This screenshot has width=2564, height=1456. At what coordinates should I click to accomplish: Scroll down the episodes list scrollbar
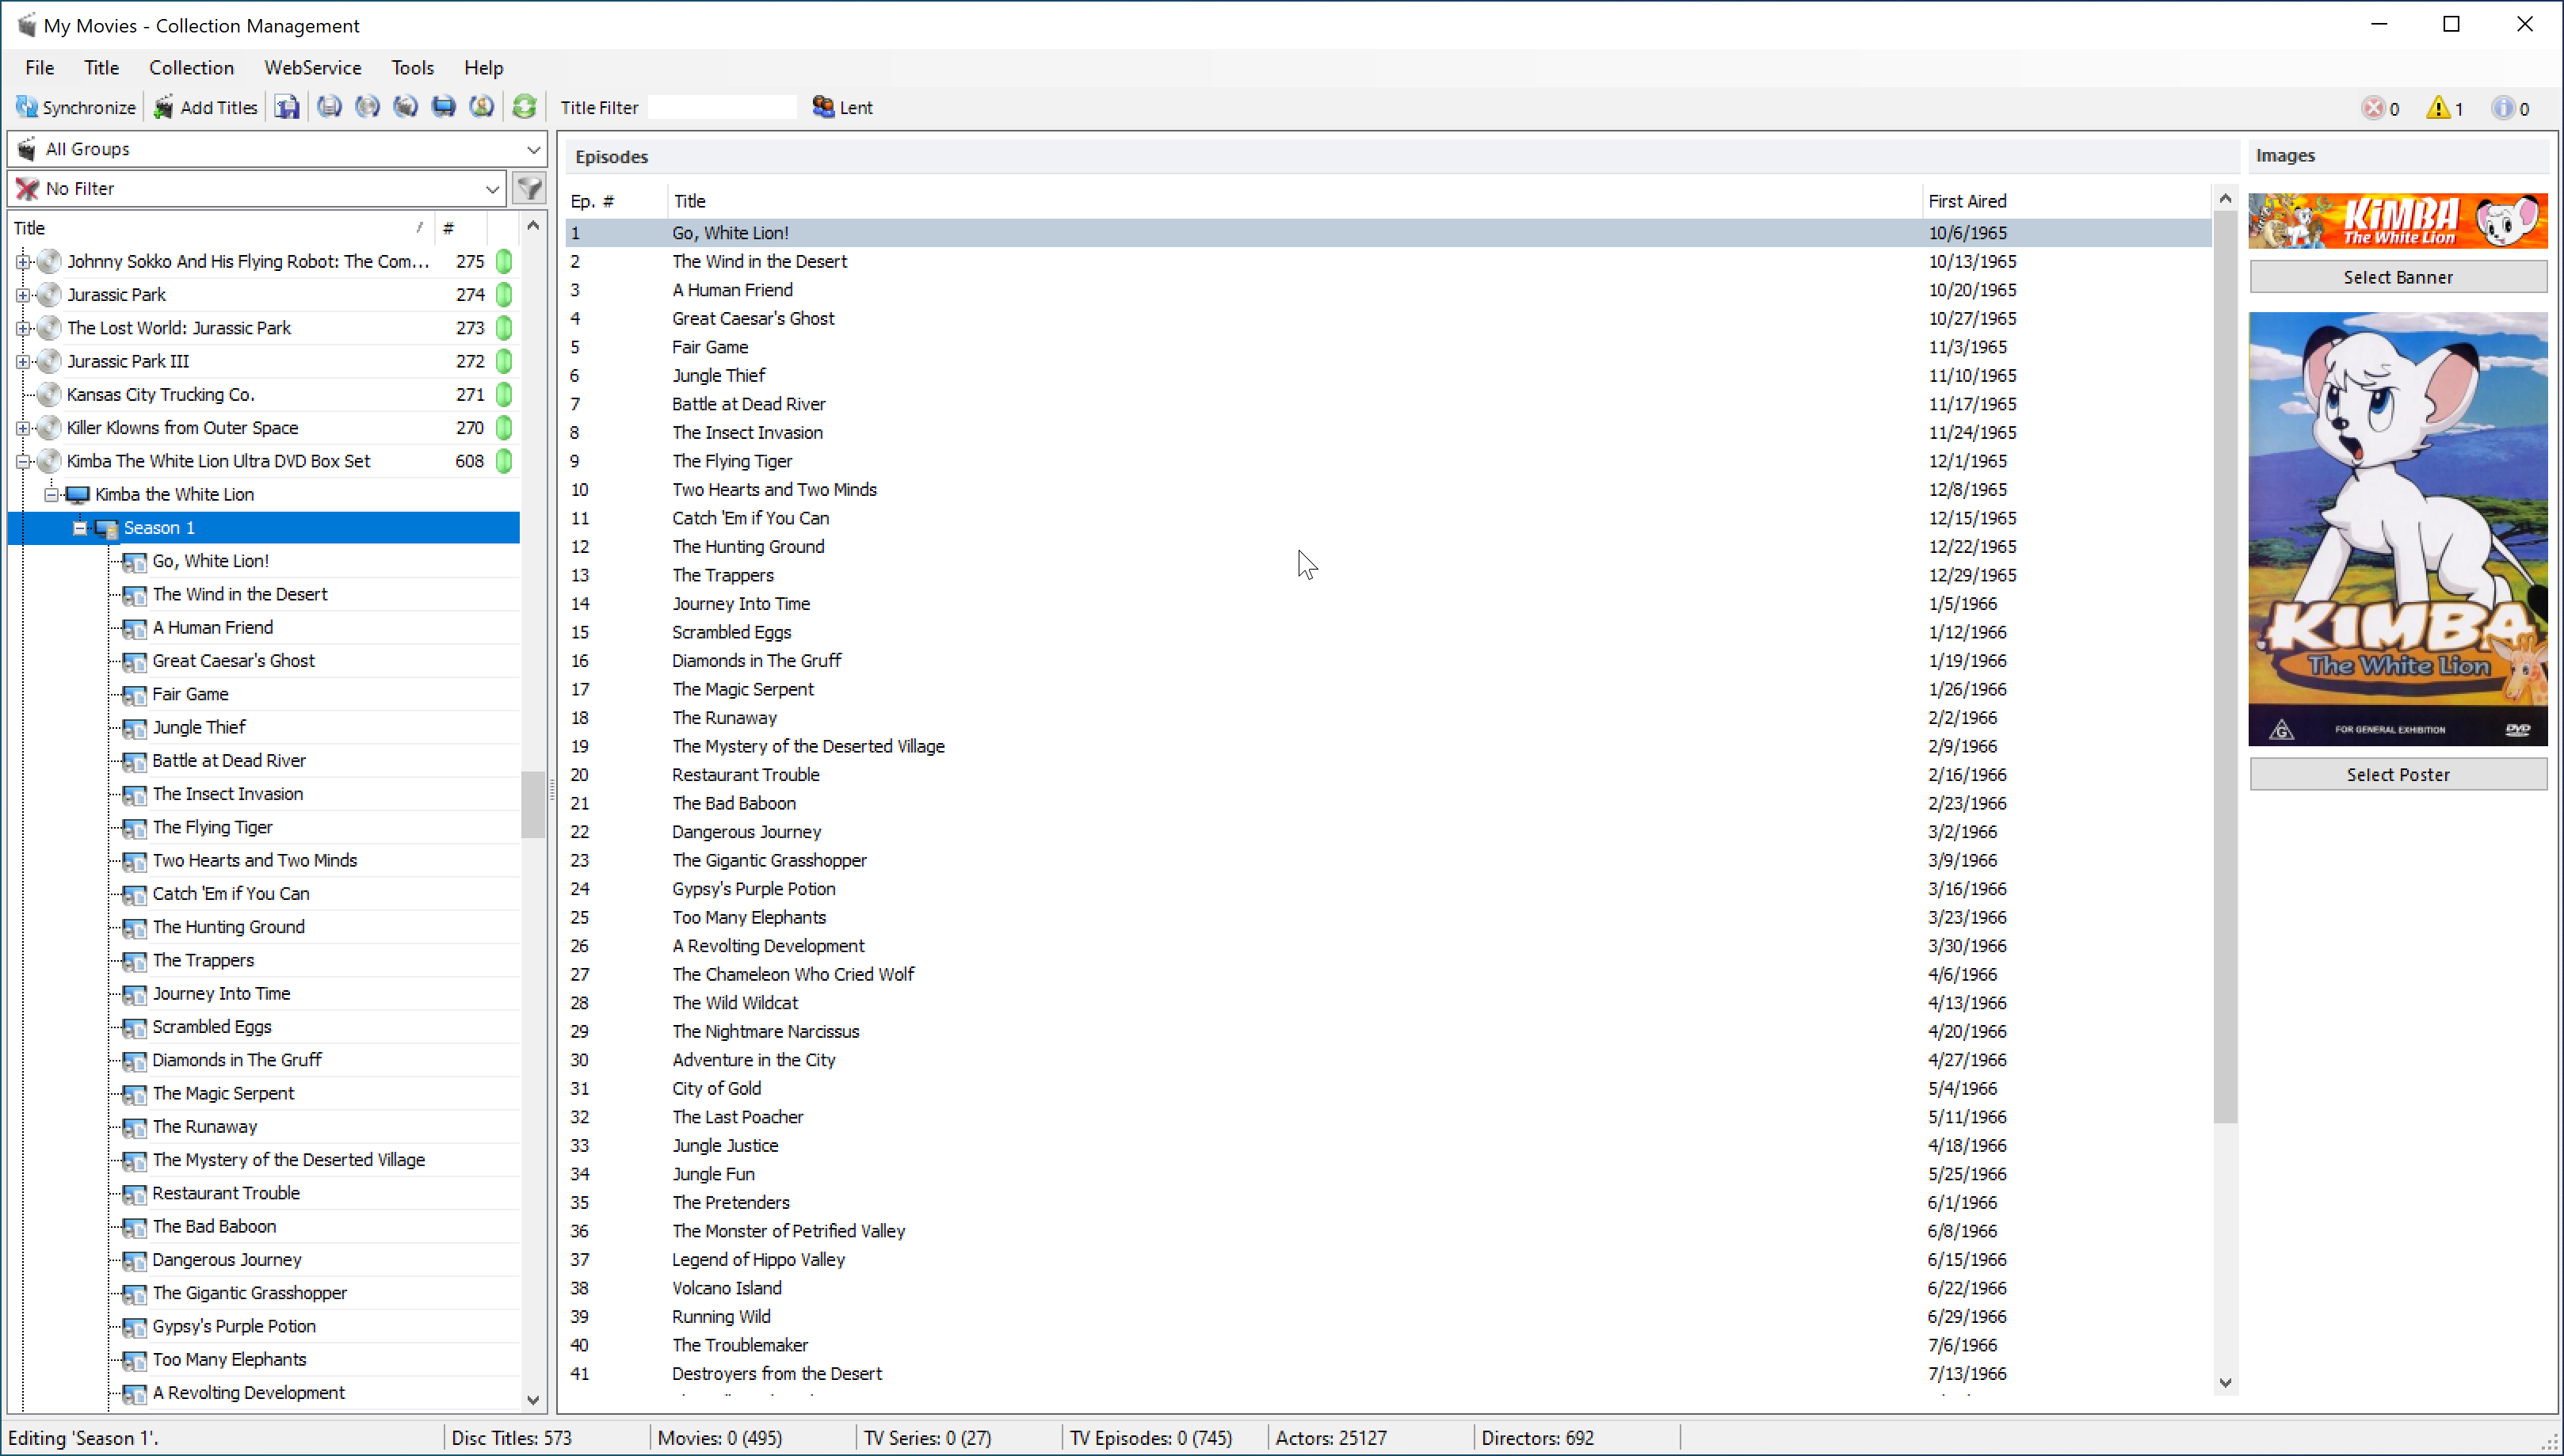point(2226,1384)
